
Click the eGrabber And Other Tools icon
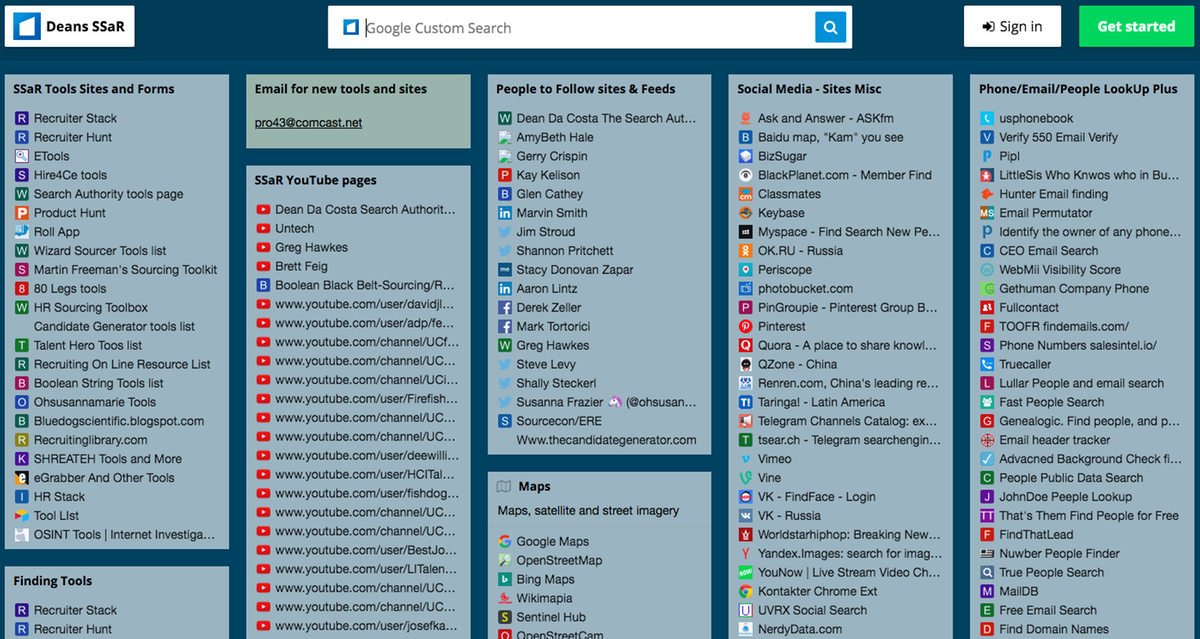point(22,478)
